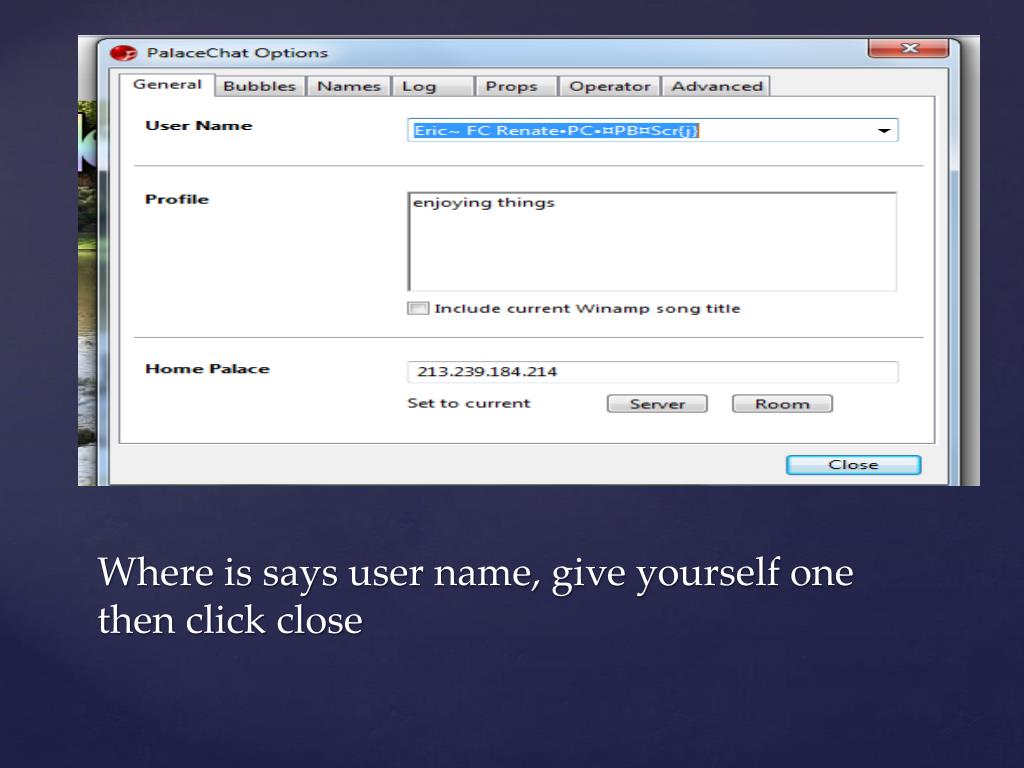
Task: Click the 'User Name' label
Action: click(x=199, y=125)
